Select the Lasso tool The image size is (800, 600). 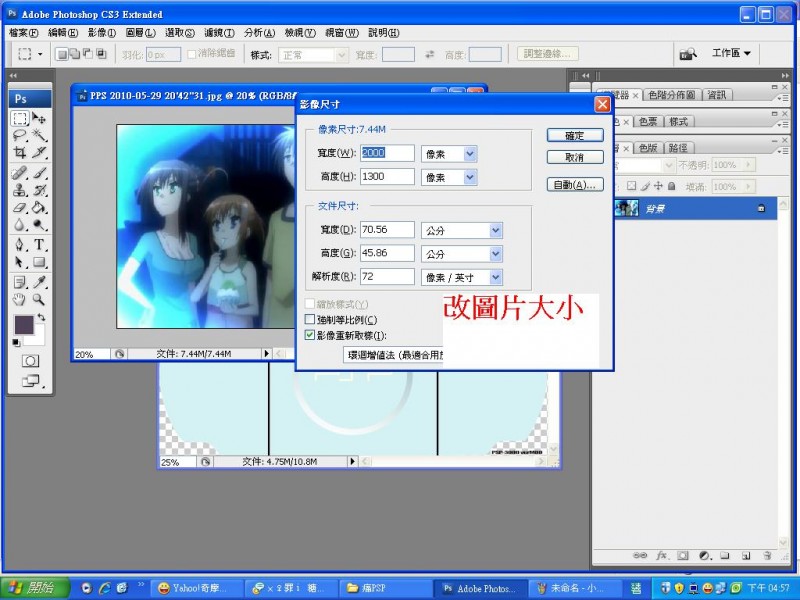(20, 136)
